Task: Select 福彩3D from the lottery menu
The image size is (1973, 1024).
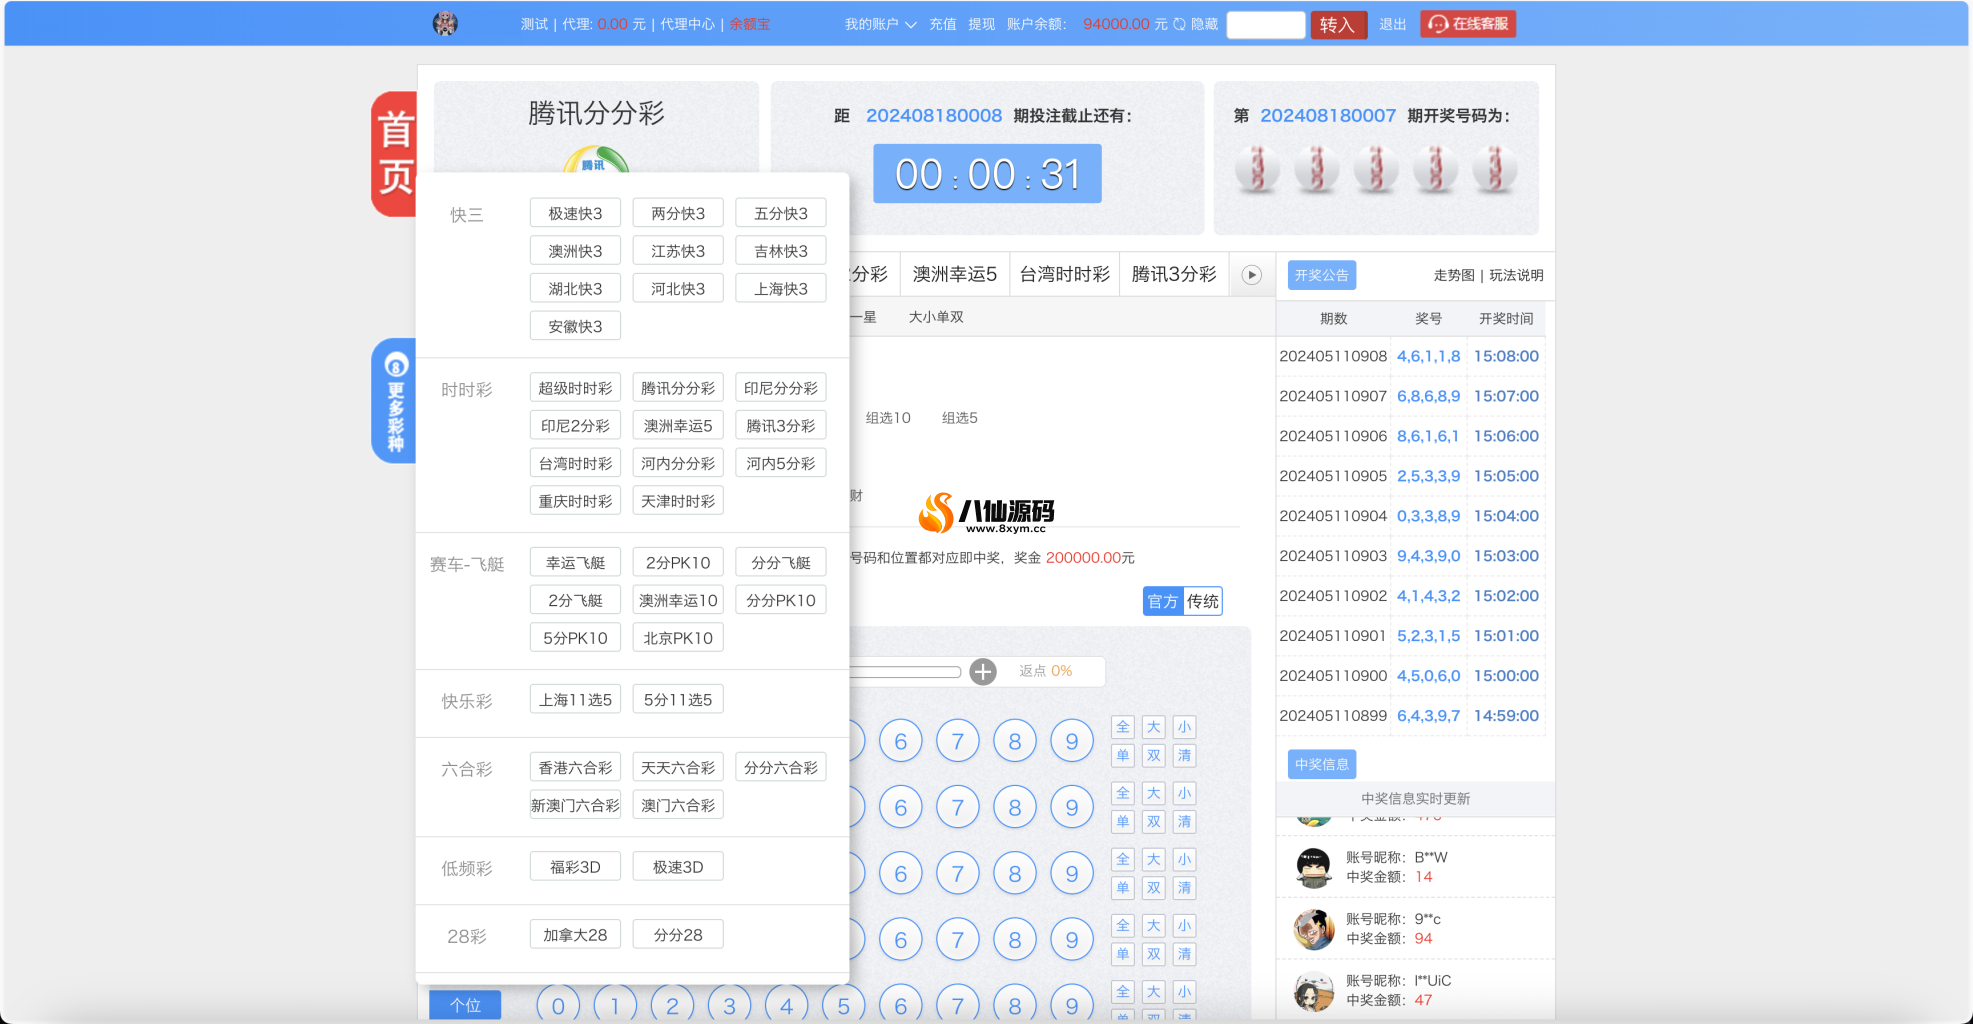Action: click(575, 866)
